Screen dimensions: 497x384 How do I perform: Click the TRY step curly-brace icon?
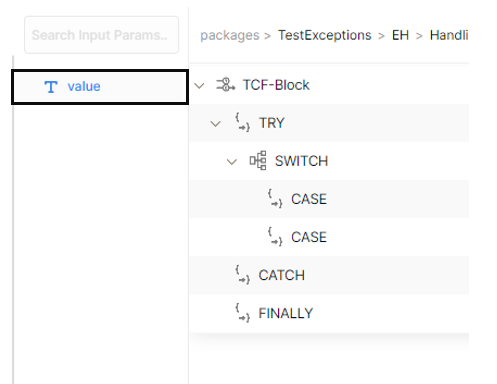242,122
